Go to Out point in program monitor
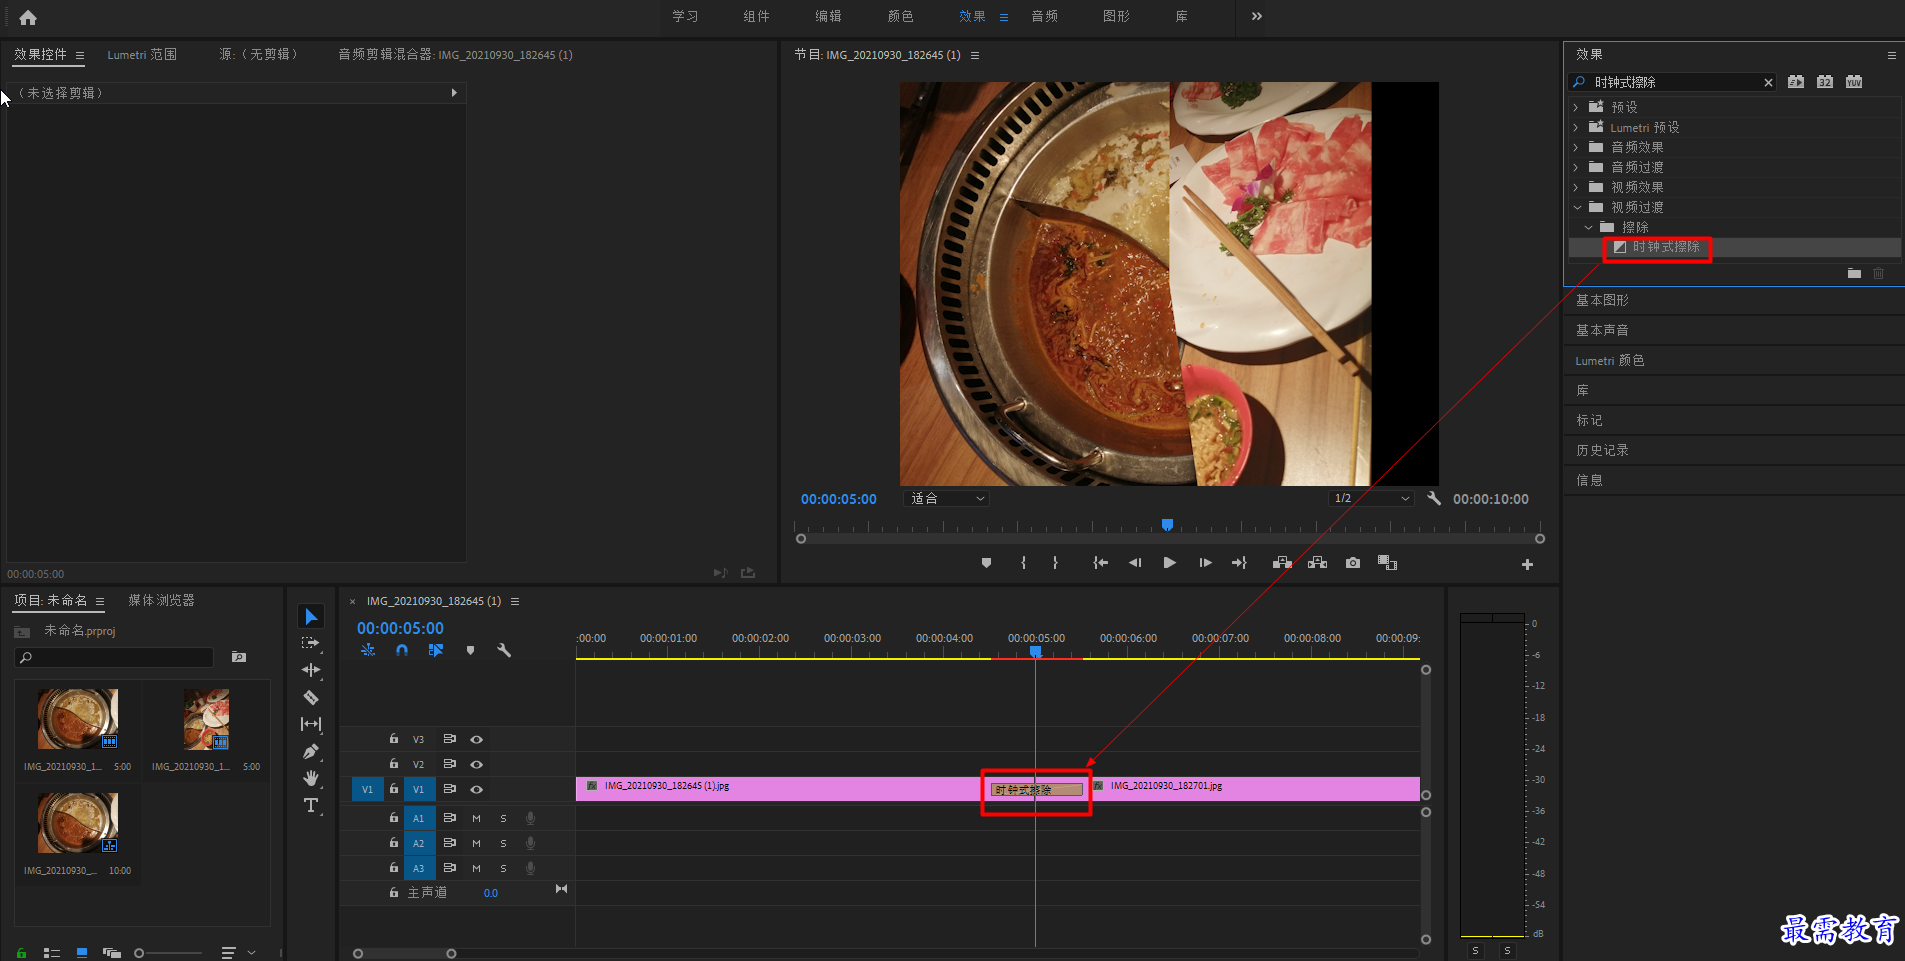Screen dimensions: 1905x961 [1239, 563]
